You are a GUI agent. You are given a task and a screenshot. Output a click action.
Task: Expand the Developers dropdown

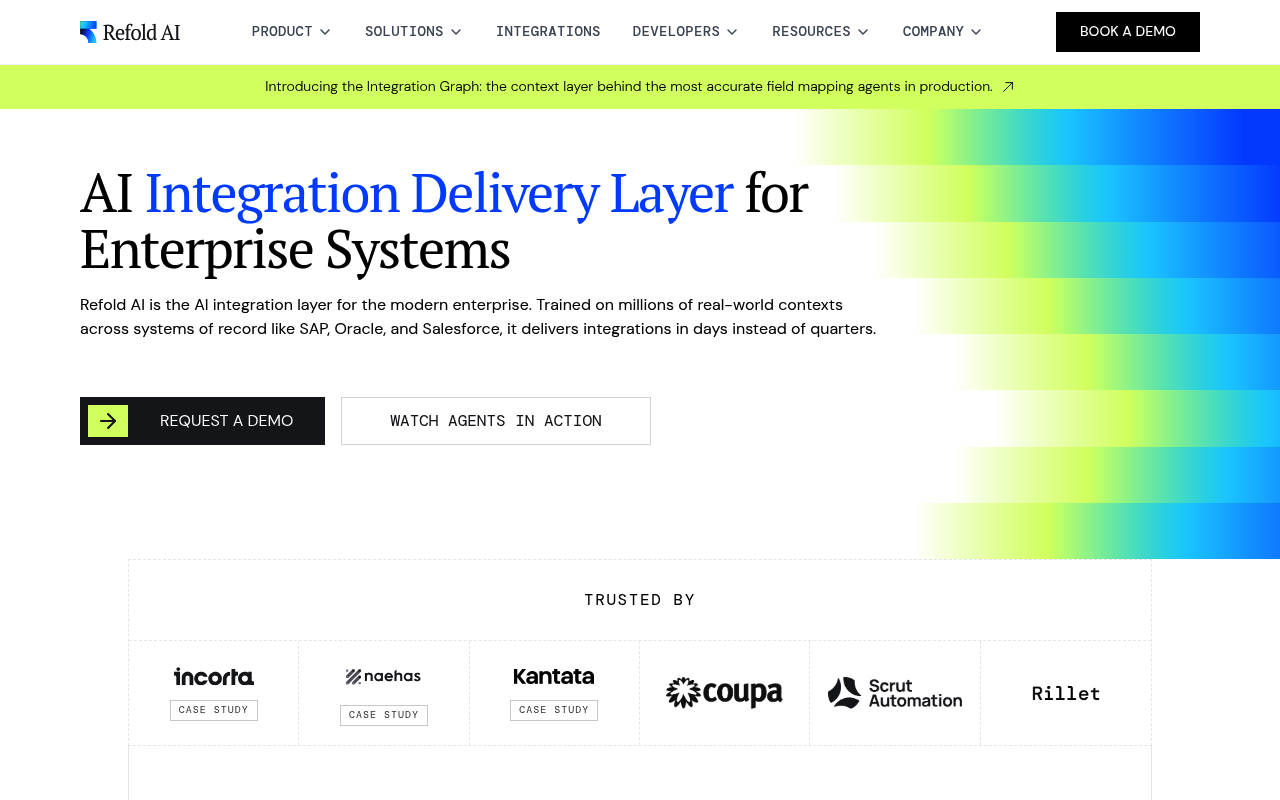click(685, 32)
